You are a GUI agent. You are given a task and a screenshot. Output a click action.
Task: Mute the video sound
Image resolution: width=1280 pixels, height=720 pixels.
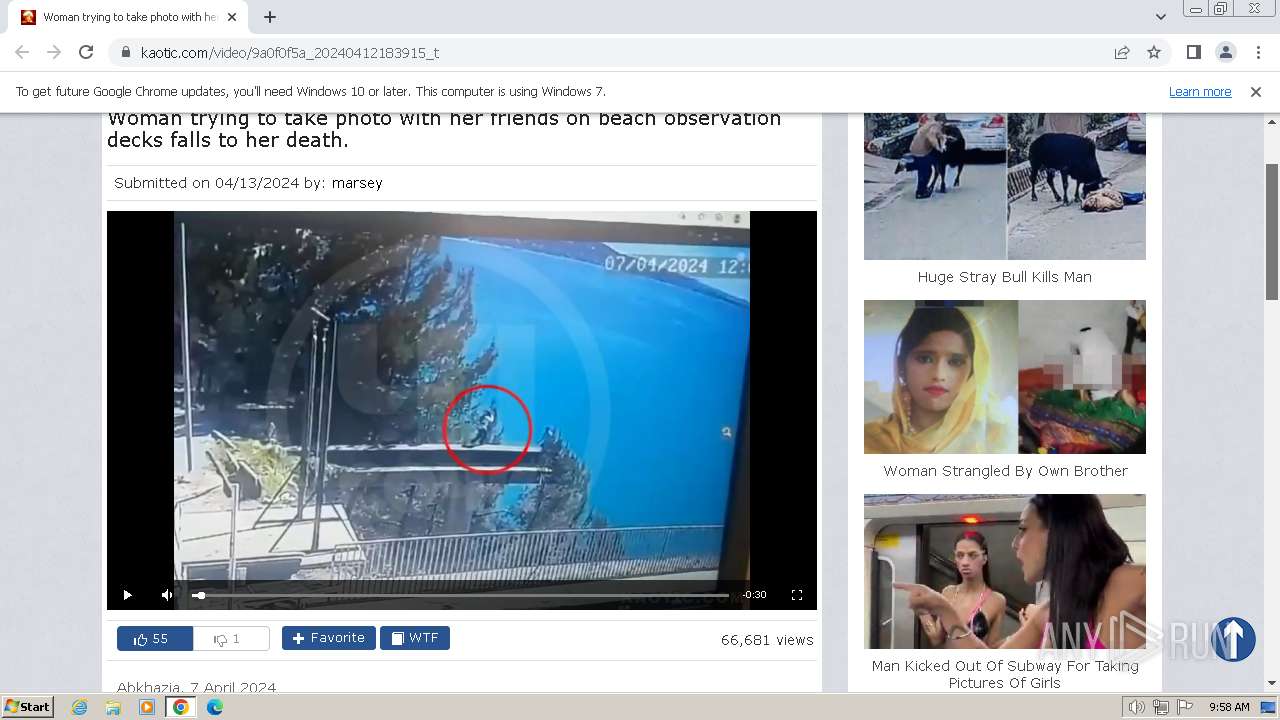167,595
